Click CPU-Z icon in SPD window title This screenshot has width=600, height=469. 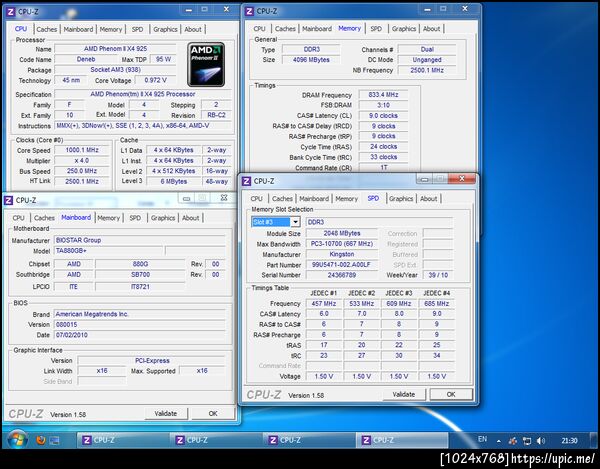pyautogui.click(x=246, y=181)
